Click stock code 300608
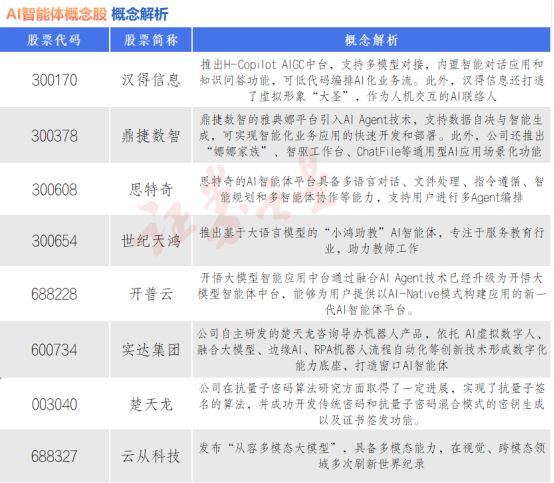 coord(54,190)
